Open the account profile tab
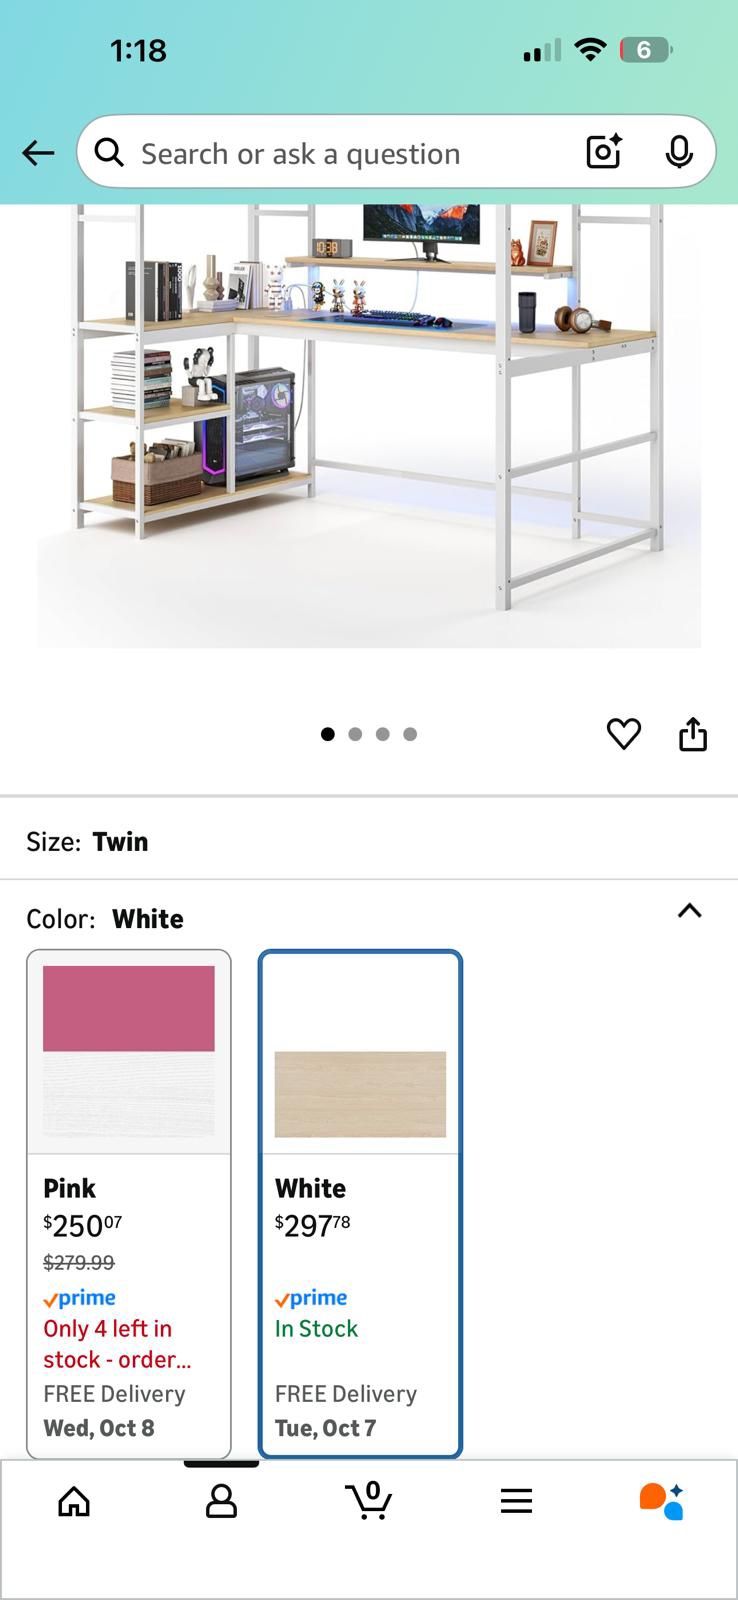The width and height of the screenshot is (738, 1600). tap(221, 1501)
